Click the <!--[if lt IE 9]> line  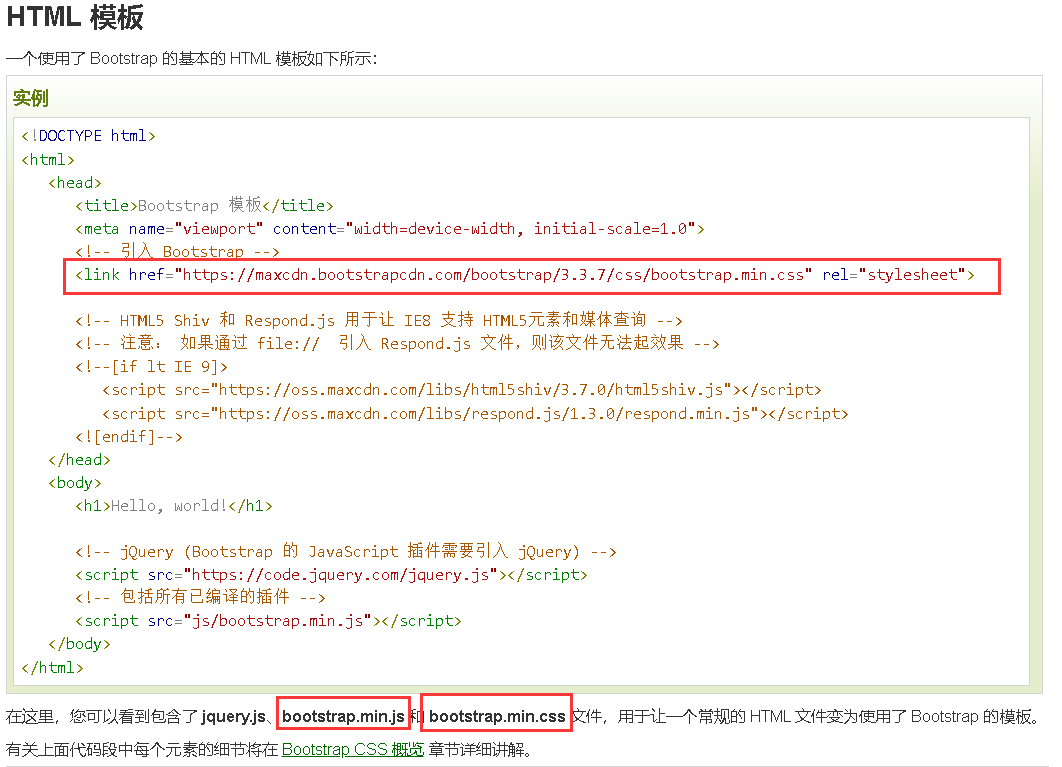[x=152, y=367]
